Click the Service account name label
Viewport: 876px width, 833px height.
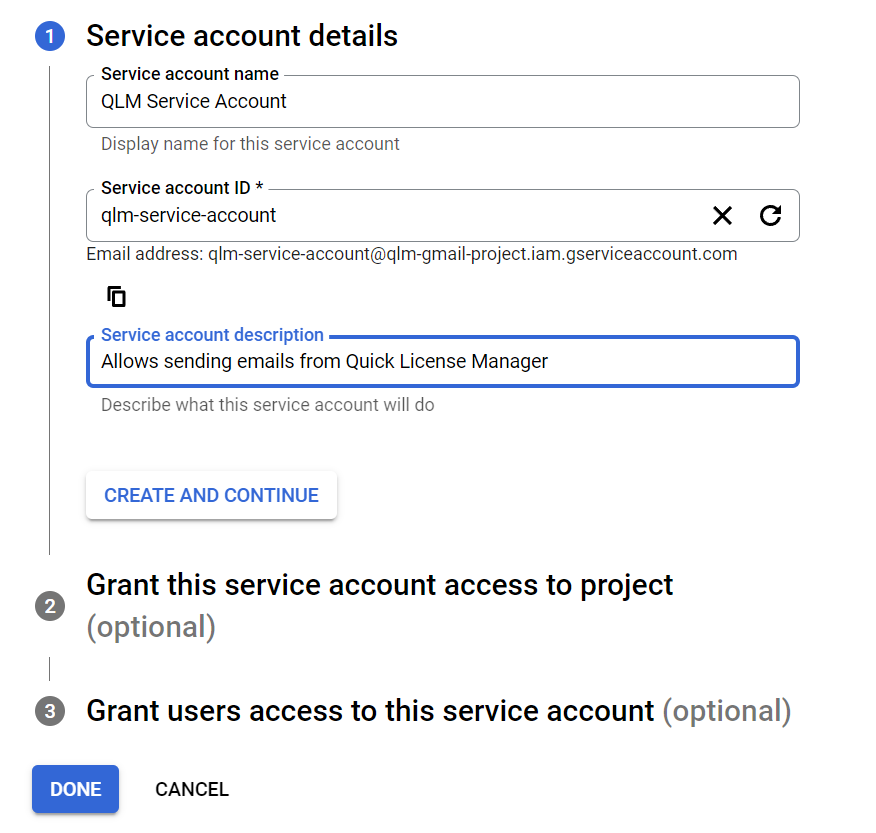pos(189,74)
